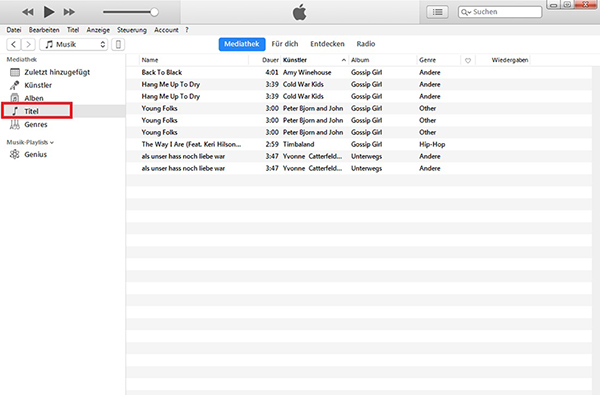Click the Genres guitars icon

[15, 124]
